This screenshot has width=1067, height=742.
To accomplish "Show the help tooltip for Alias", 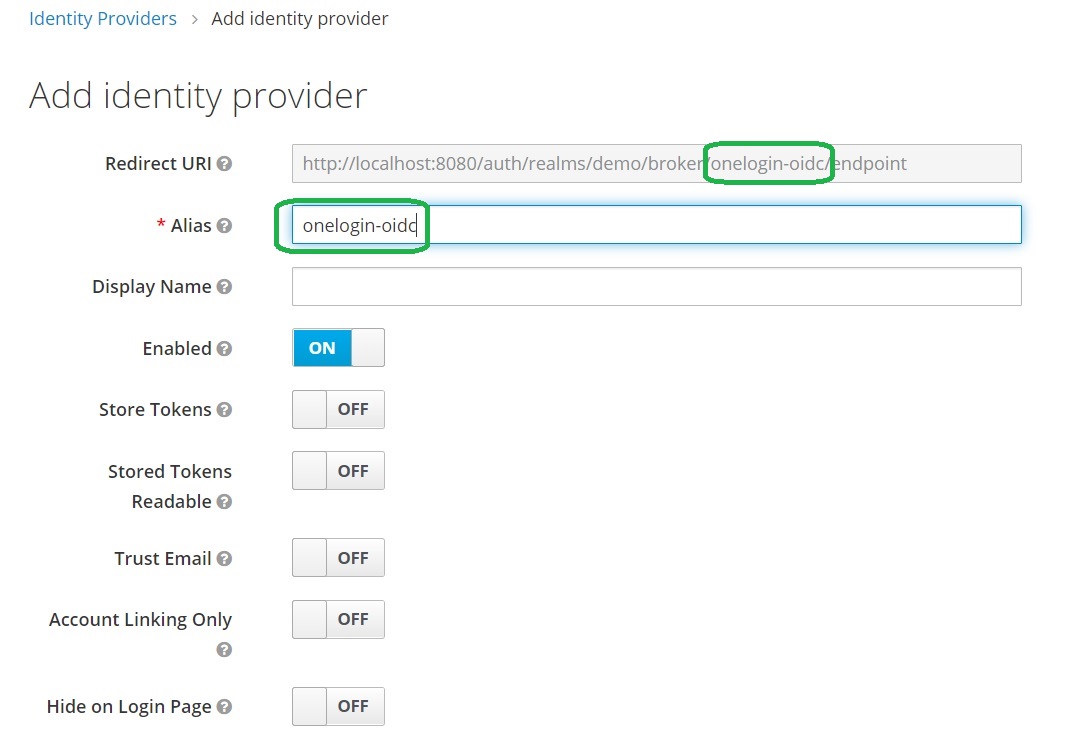I will click(x=224, y=226).
